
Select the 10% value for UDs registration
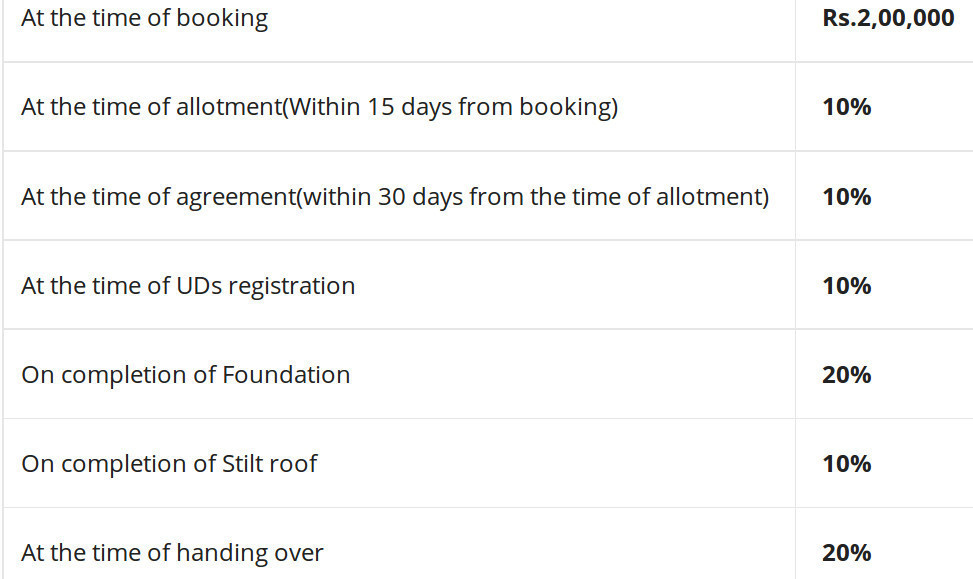click(x=846, y=286)
